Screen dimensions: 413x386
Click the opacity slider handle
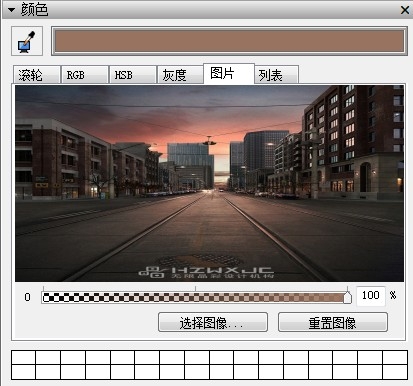(x=347, y=297)
